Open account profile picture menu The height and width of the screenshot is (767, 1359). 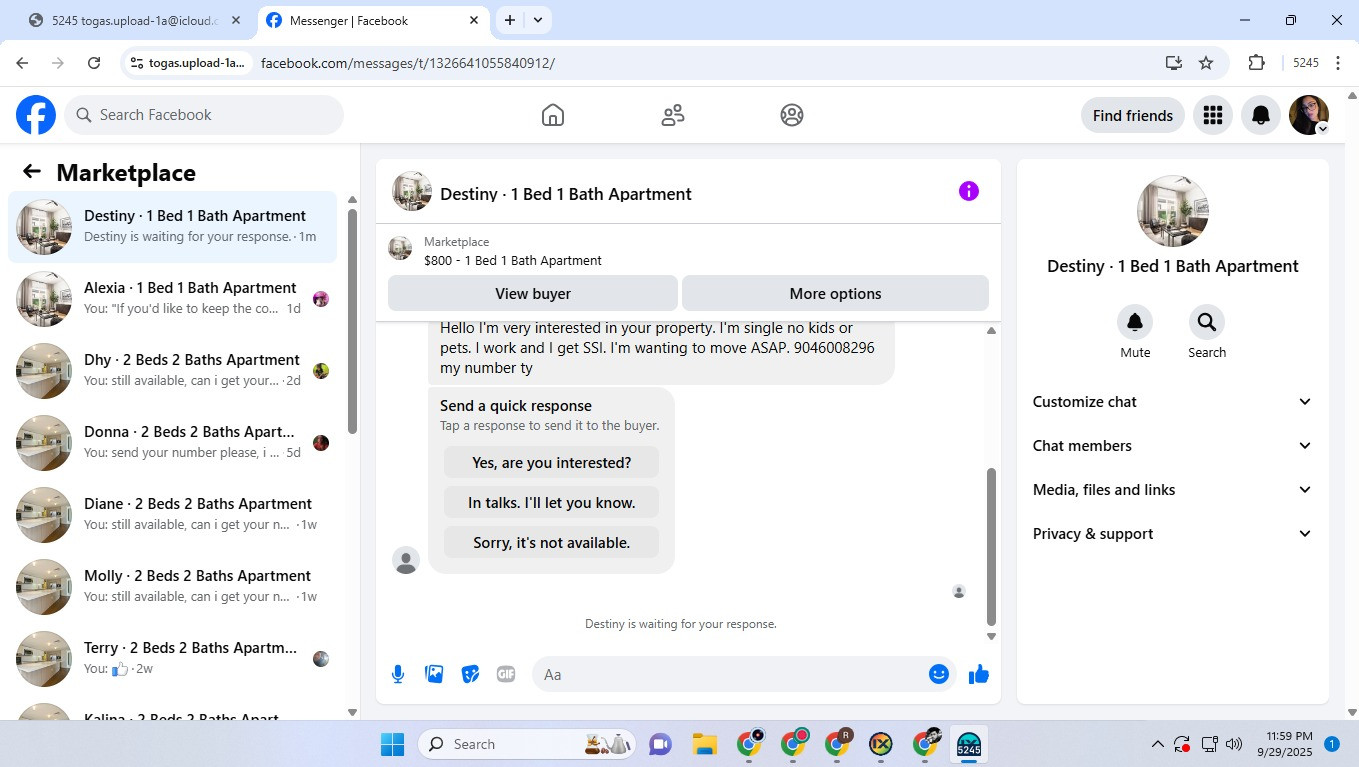point(1309,115)
